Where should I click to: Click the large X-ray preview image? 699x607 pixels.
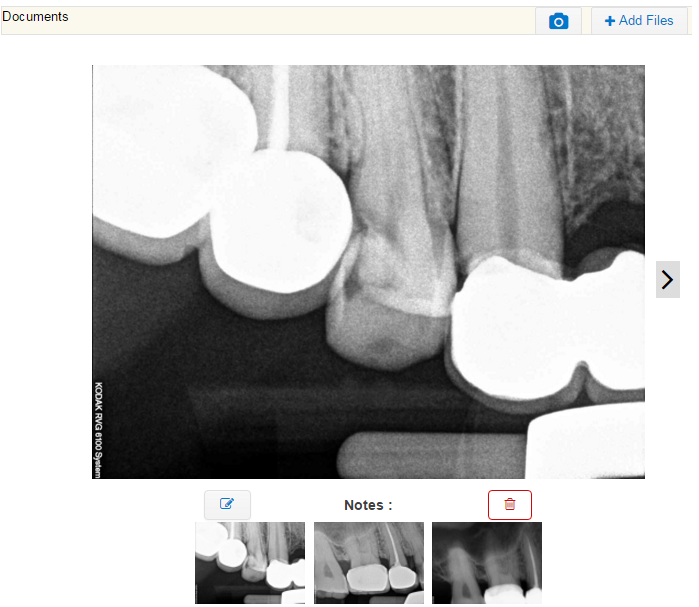368,272
